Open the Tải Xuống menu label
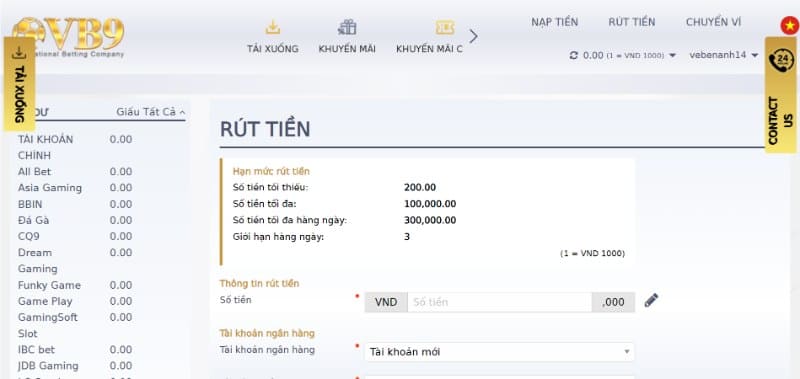Image resolution: width=800 pixels, height=379 pixels. 273,49
